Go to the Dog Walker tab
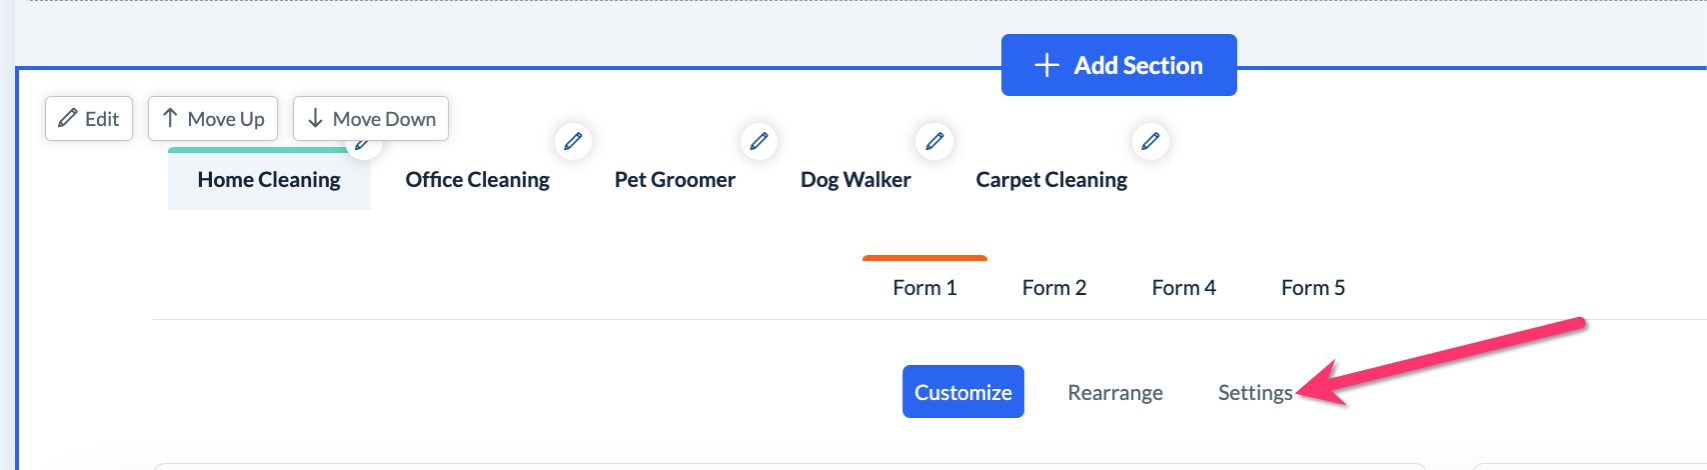 tap(855, 180)
